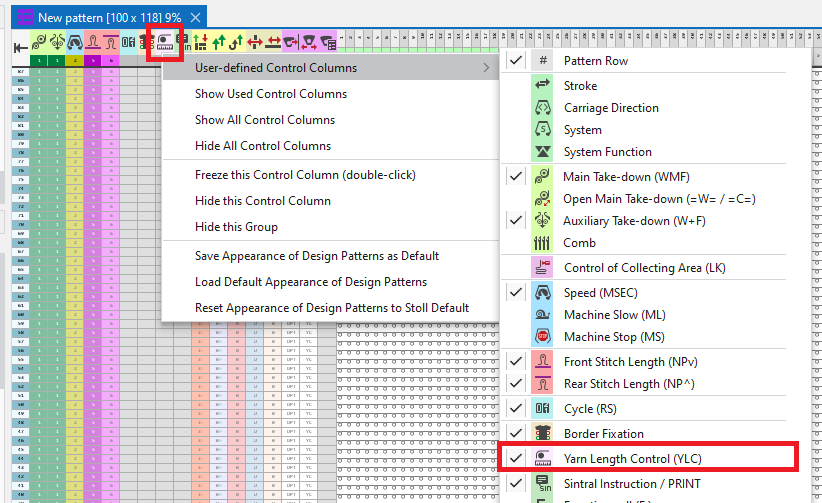Click the Auxiliary Take-down column header icon
822x503 pixels.
(57, 43)
